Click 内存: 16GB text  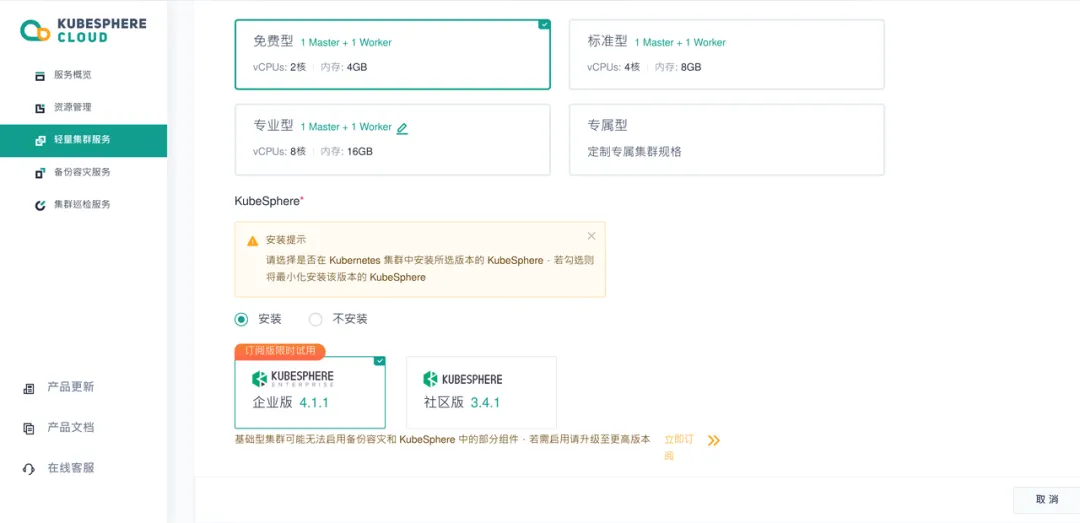click(346, 152)
